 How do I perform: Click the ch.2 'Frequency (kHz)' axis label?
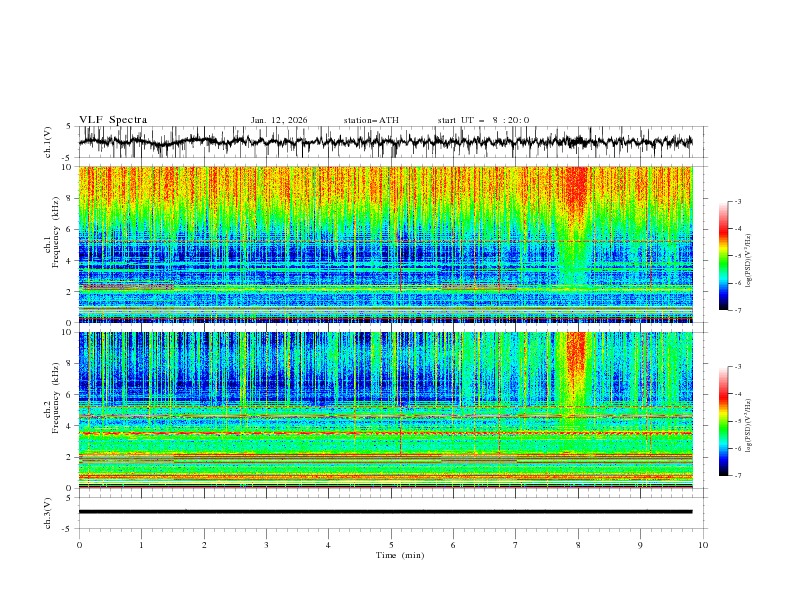tap(56, 397)
